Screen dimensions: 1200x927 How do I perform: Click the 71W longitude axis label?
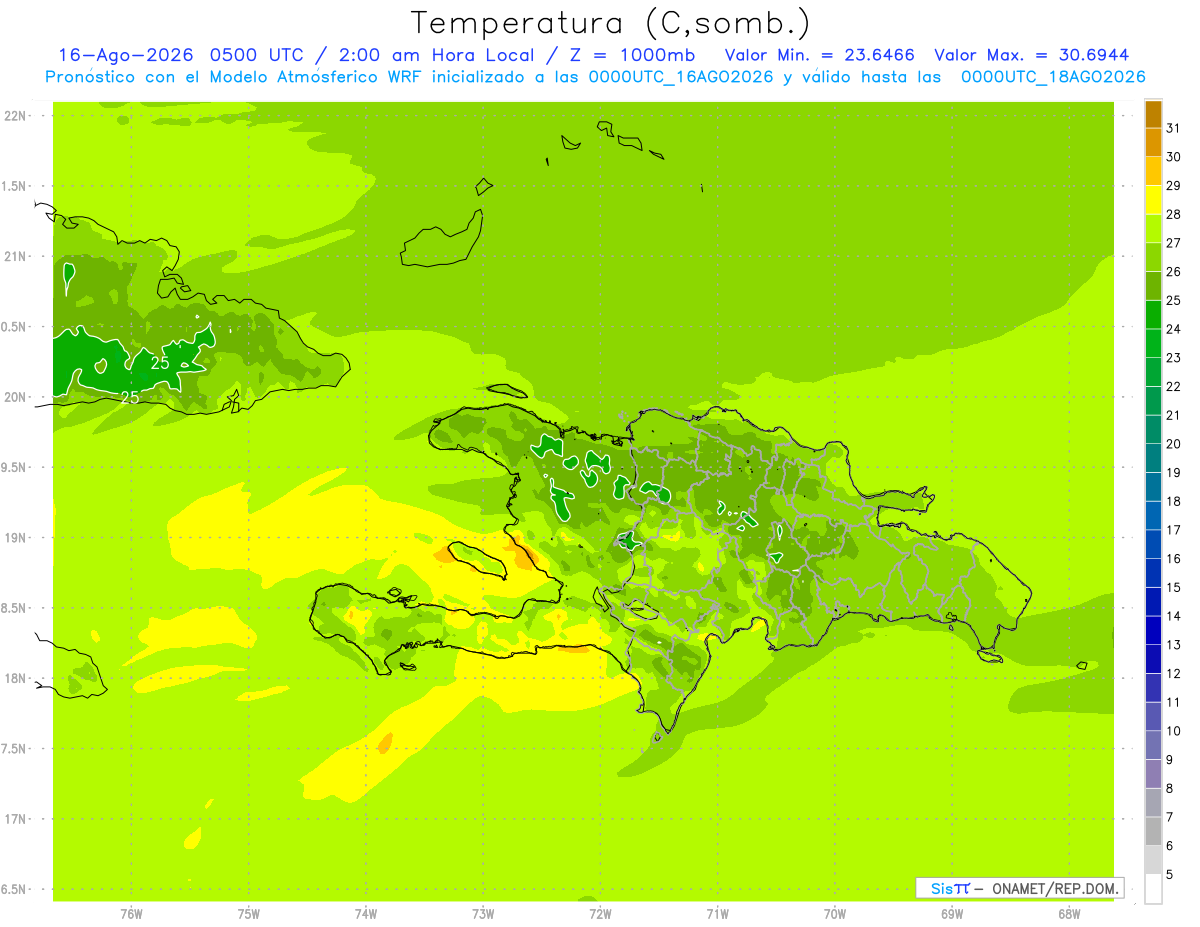[x=717, y=913]
